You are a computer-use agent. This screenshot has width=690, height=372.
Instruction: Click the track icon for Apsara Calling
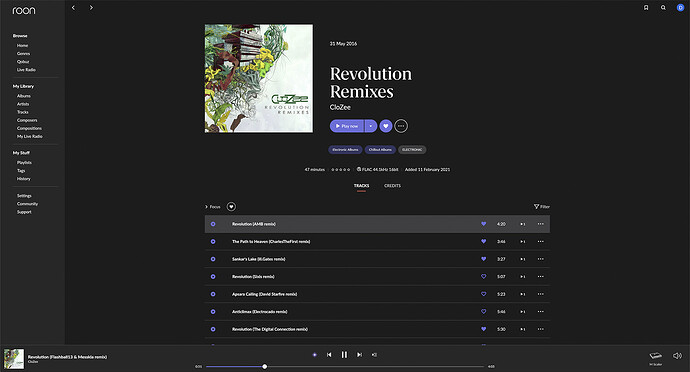click(x=213, y=294)
